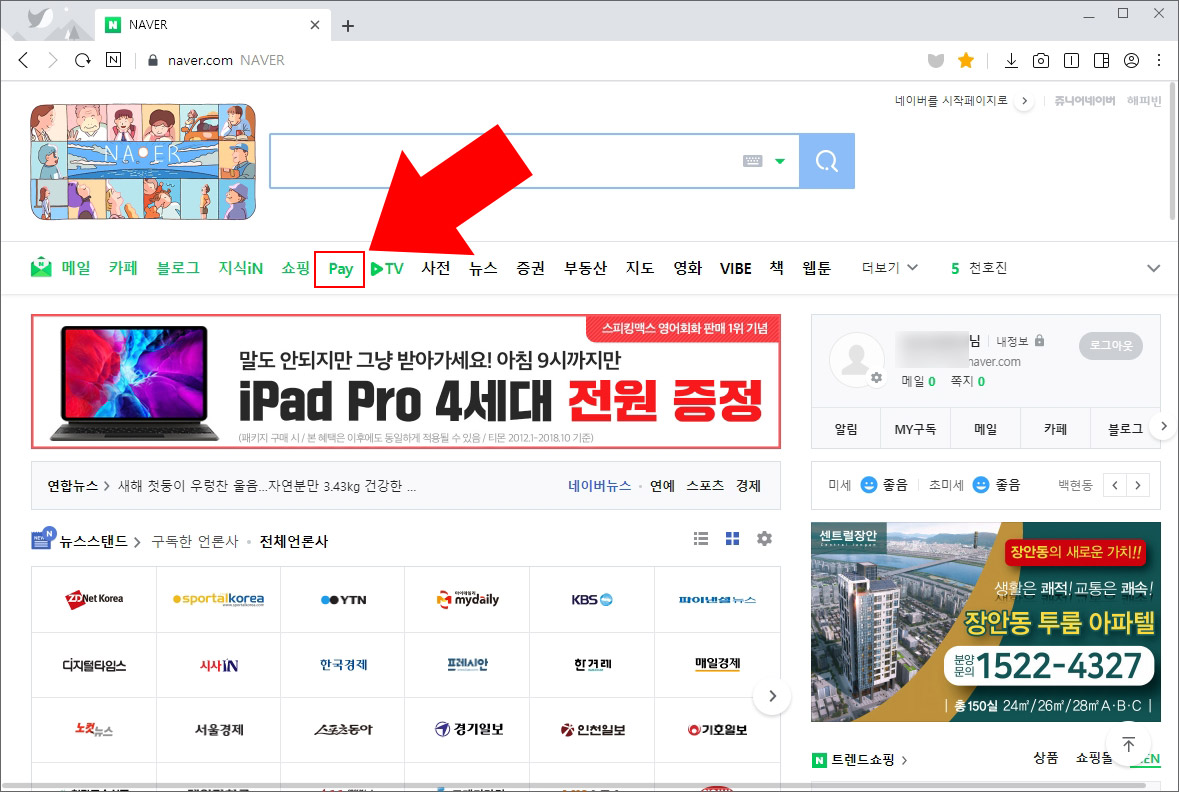
Task: Open 메일 in the service menu
Action: click(x=76, y=268)
